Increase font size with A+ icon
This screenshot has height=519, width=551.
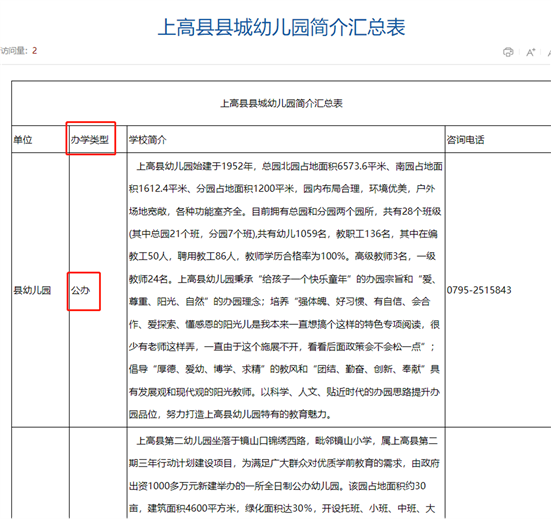(530, 52)
